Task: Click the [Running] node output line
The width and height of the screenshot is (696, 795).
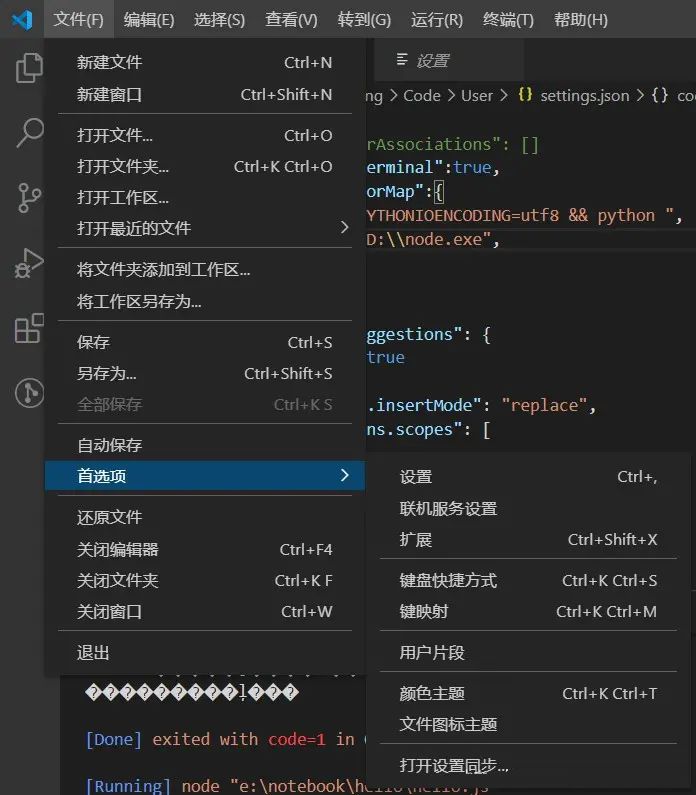Action: [x=286, y=786]
